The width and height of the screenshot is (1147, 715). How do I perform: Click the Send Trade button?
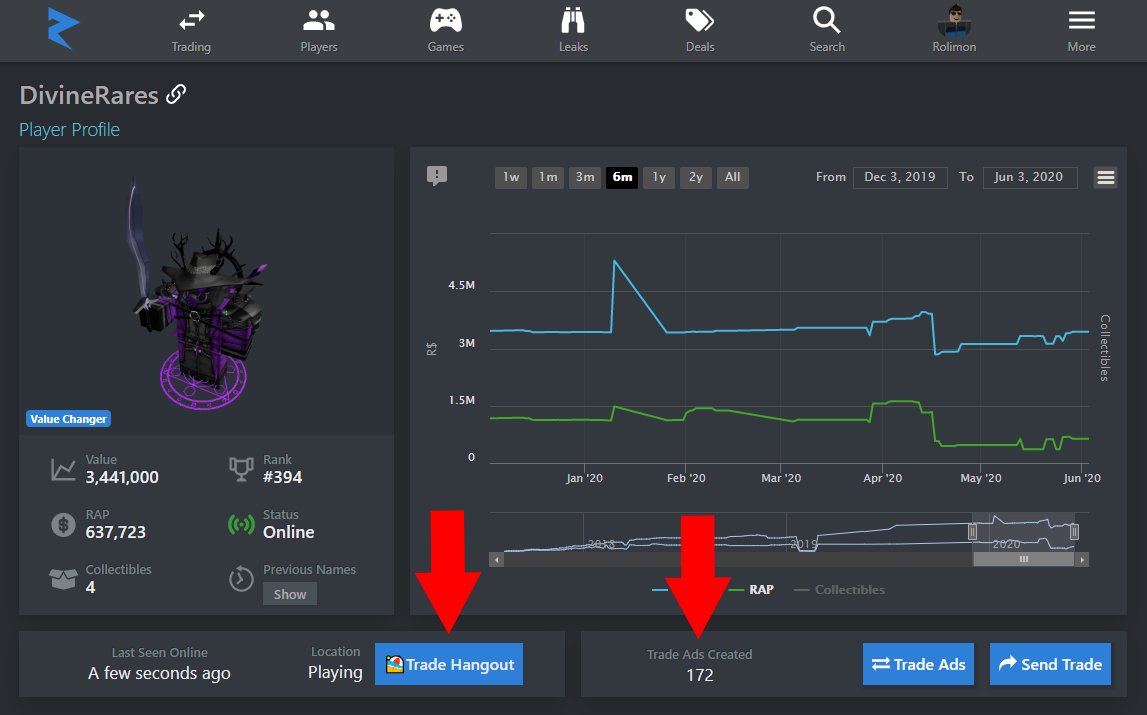[1050, 664]
